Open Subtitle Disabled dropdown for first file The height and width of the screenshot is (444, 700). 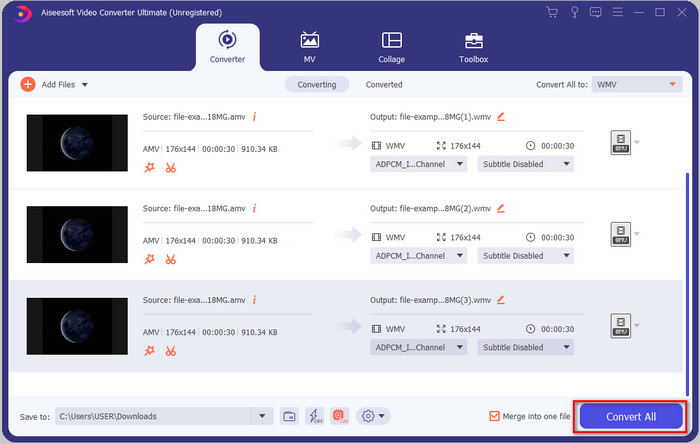click(525, 164)
